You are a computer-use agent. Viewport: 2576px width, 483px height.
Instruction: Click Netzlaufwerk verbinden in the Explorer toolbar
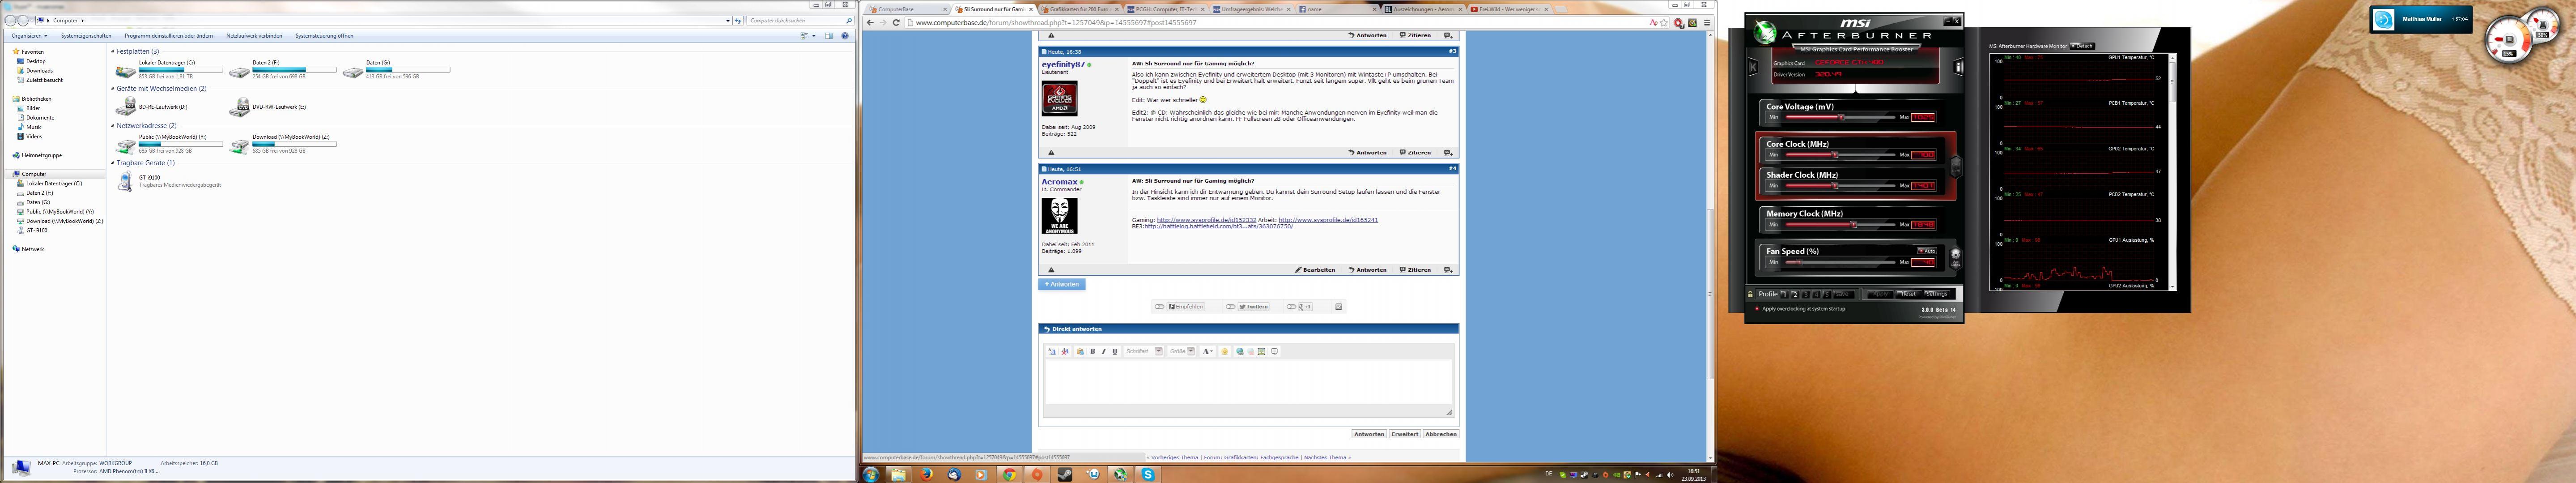click(x=254, y=36)
